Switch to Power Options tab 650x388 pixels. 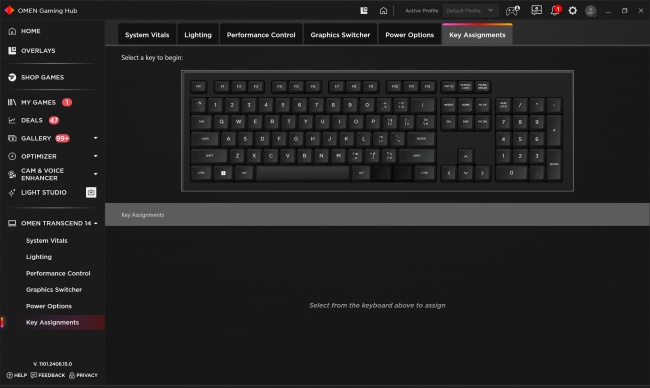pos(410,35)
